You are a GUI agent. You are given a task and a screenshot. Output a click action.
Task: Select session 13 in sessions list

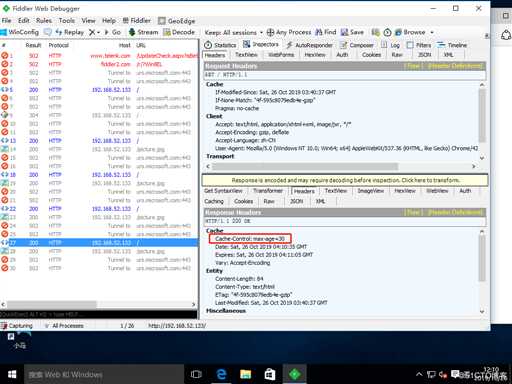click(x=99, y=141)
